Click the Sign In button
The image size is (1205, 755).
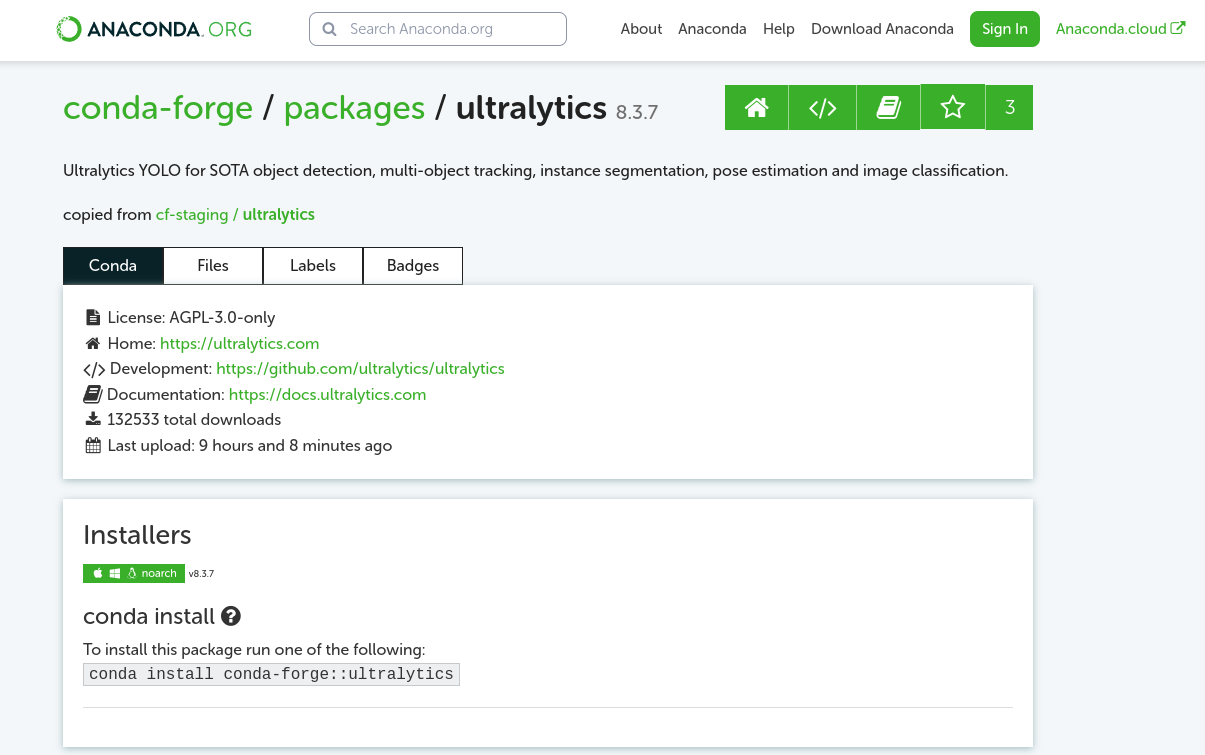click(x=1005, y=29)
